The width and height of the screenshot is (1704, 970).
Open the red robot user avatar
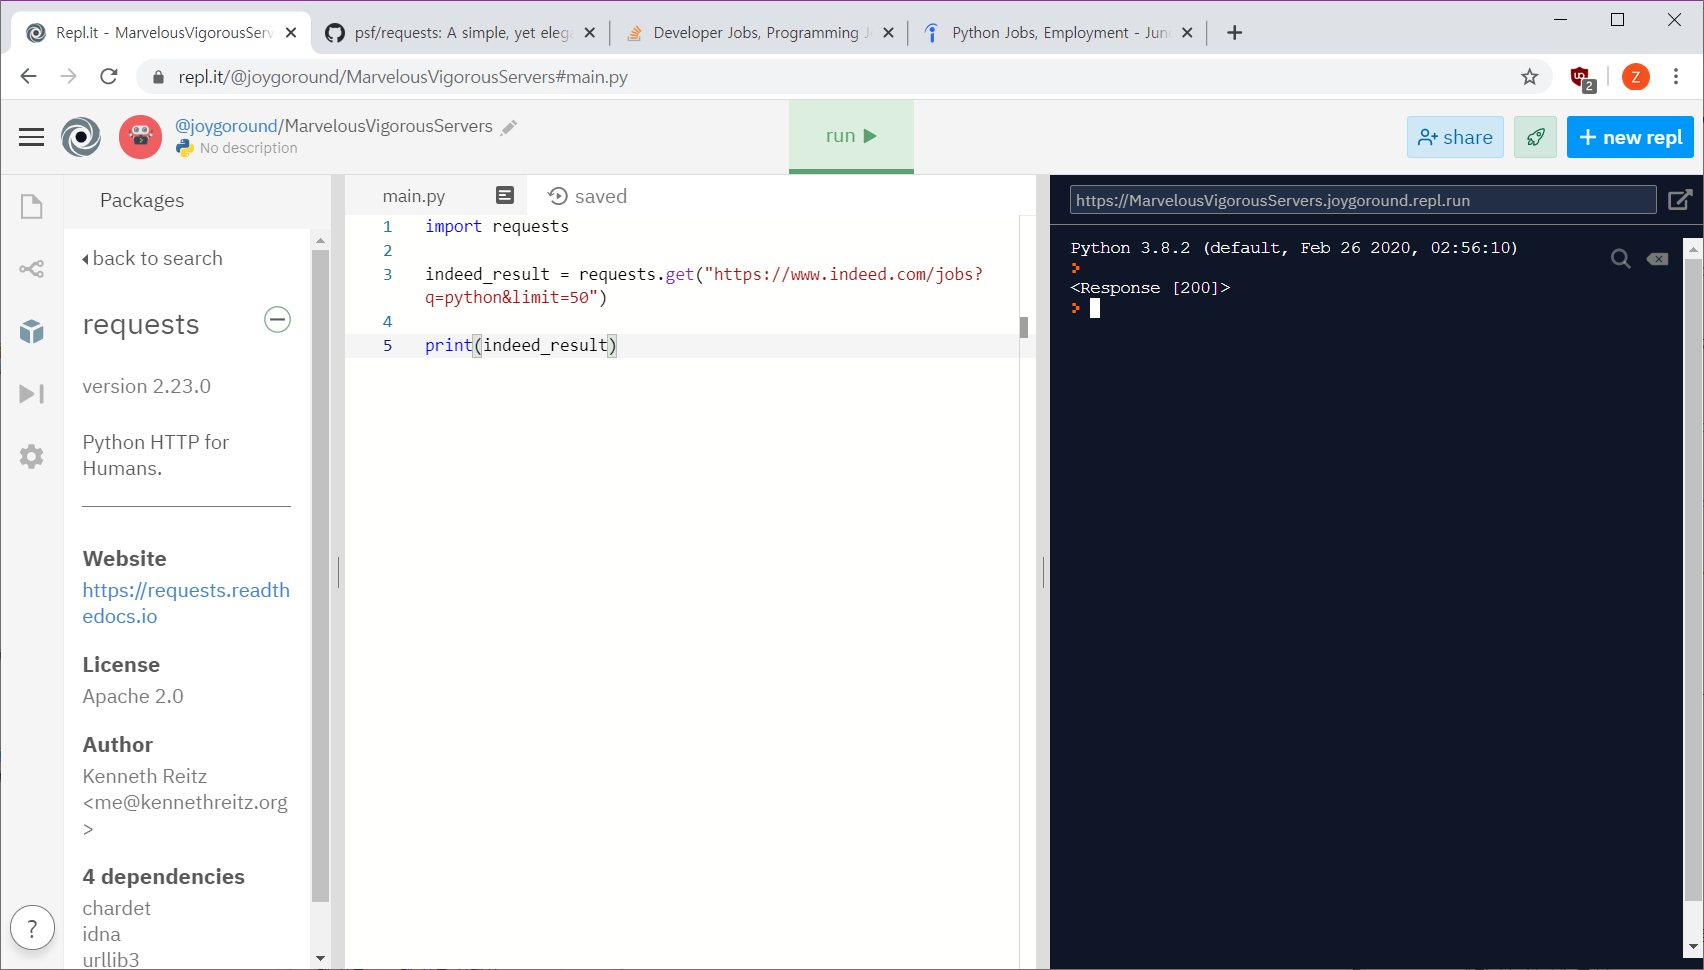[x=141, y=137]
